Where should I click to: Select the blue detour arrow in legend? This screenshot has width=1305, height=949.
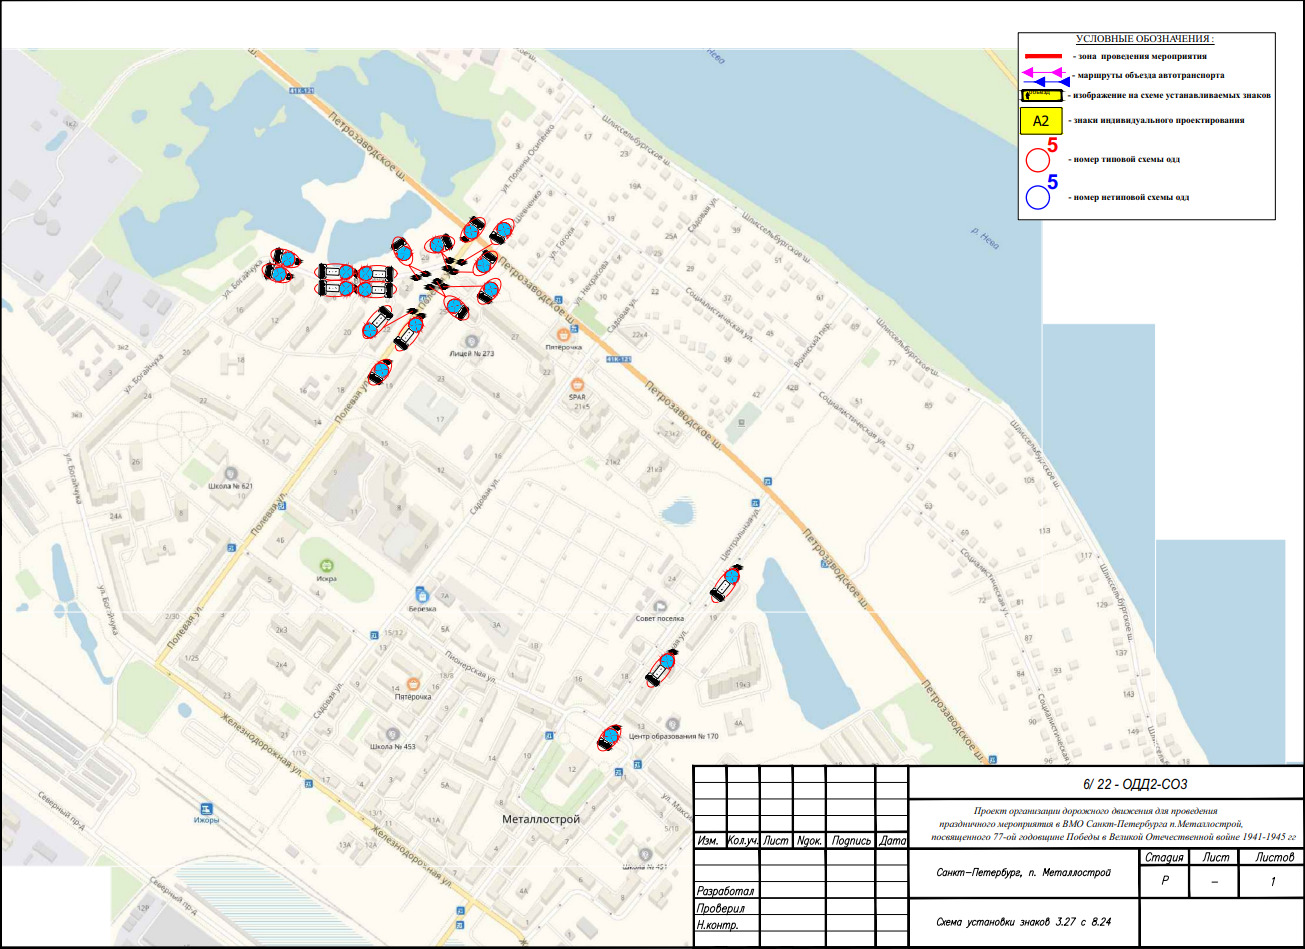click(x=1048, y=82)
